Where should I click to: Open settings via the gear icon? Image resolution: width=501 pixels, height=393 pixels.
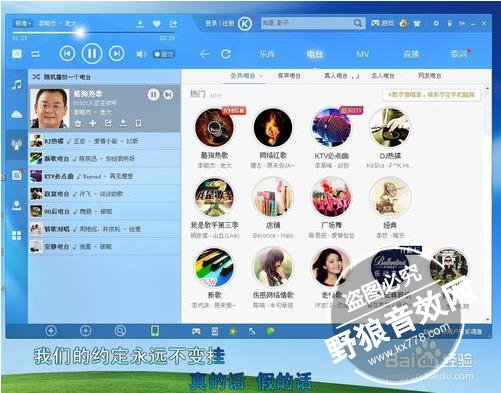(436, 24)
